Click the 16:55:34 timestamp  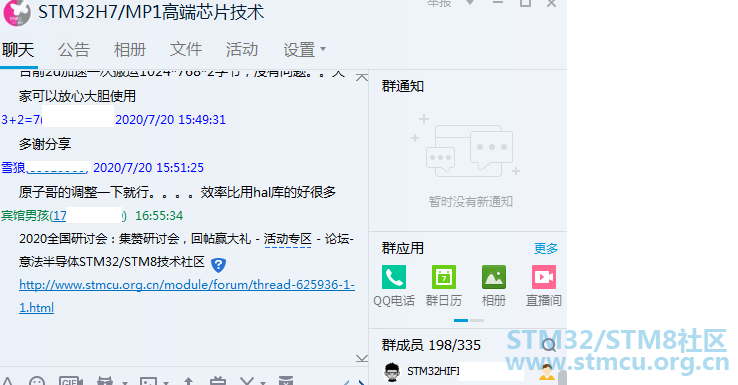click(159, 216)
